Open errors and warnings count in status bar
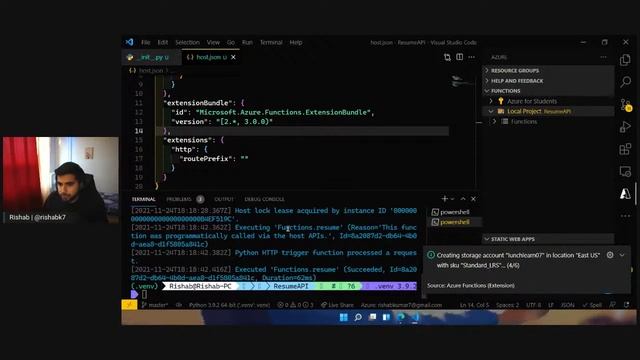The image size is (640, 360). (x=296, y=305)
